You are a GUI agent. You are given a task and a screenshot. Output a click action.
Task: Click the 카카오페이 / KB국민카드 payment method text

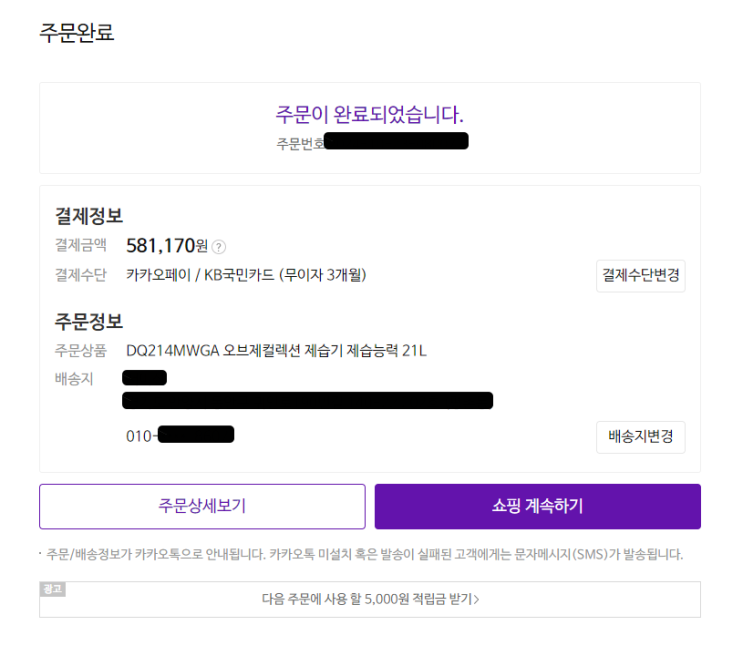tap(246, 275)
